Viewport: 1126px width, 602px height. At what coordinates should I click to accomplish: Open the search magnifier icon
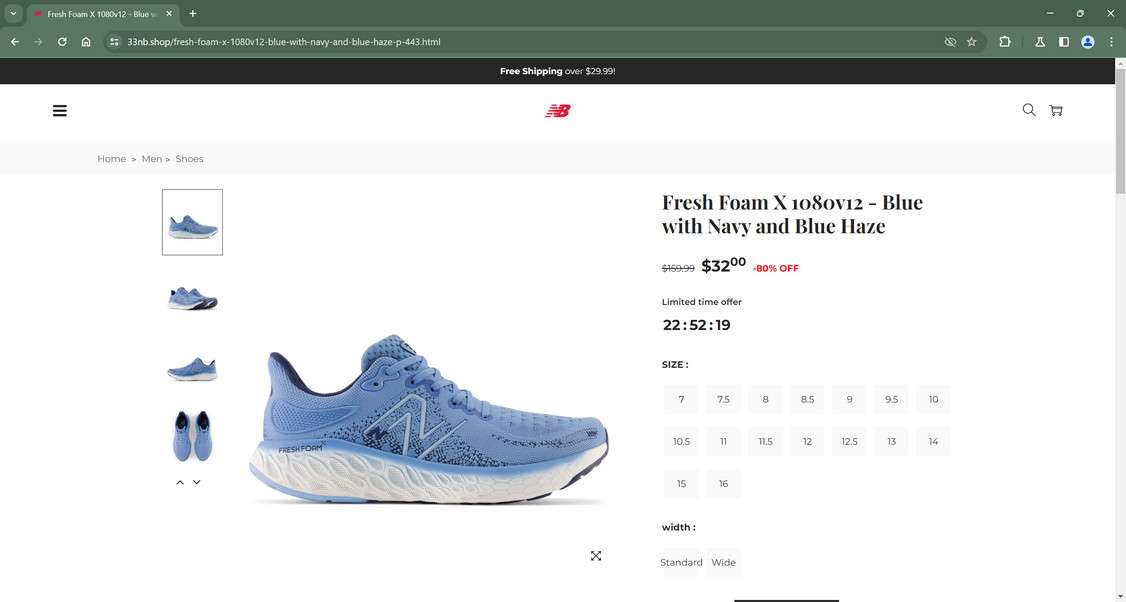click(1028, 110)
